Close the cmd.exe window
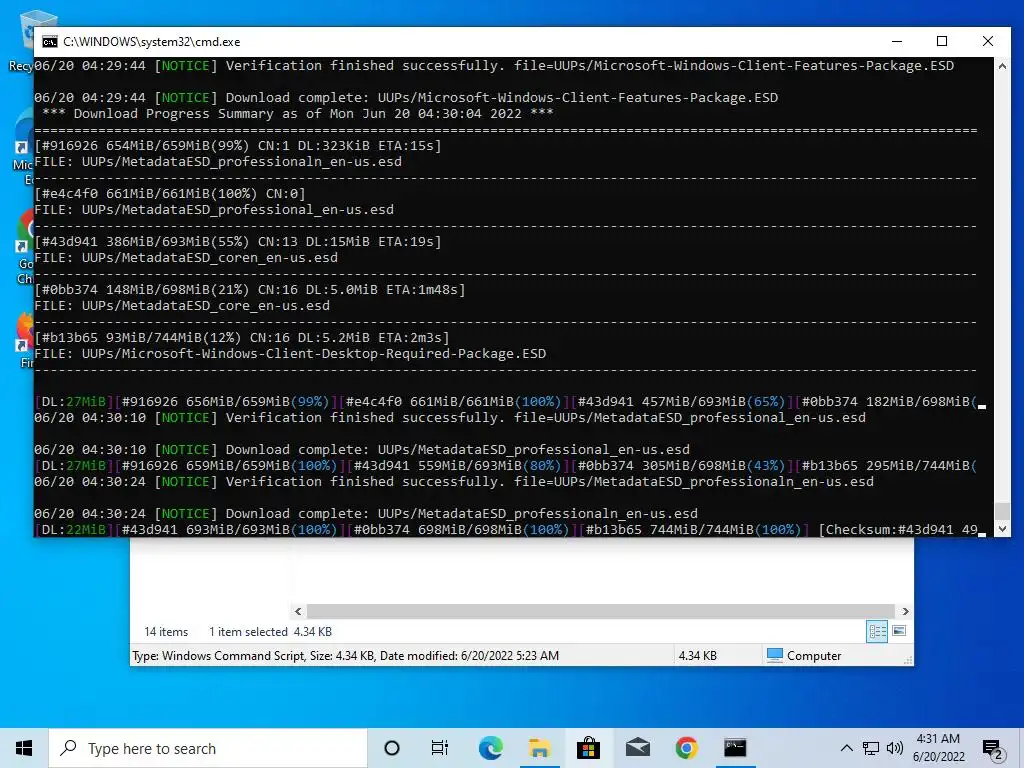This screenshot has height=768, width=1024. click(x=987, y=41)
